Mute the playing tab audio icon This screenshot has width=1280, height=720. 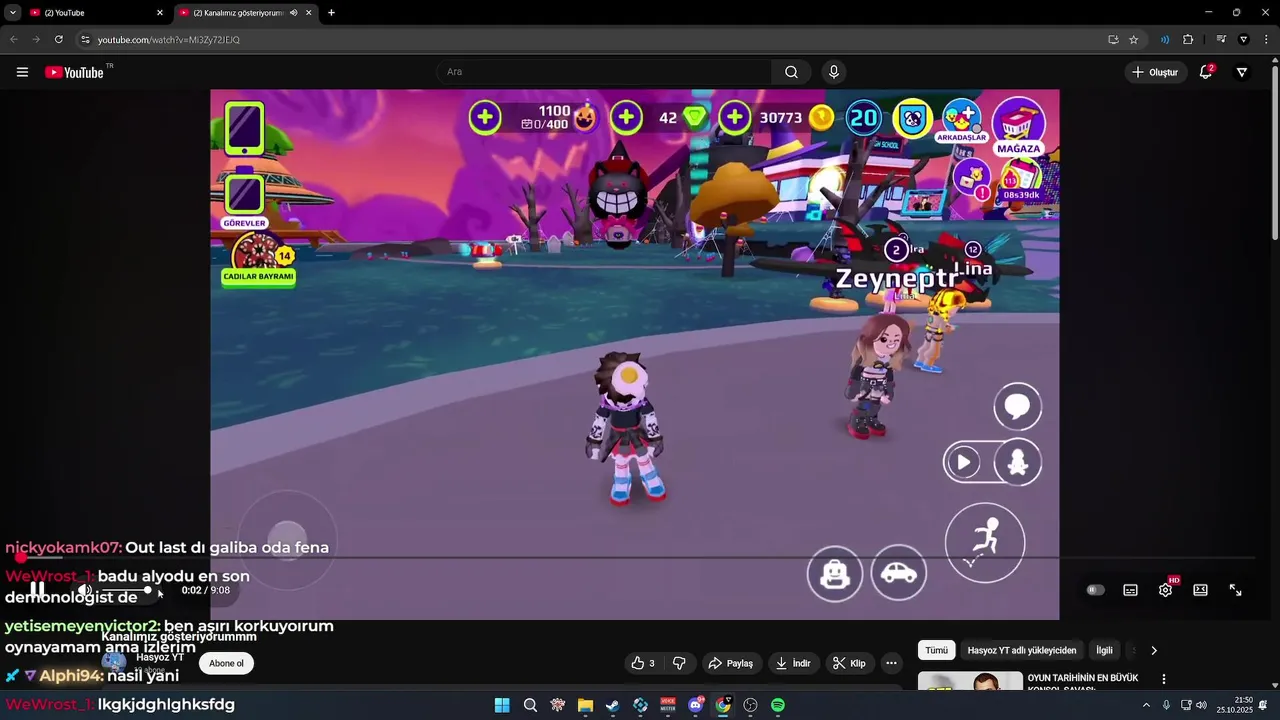[x=293, y=13]
